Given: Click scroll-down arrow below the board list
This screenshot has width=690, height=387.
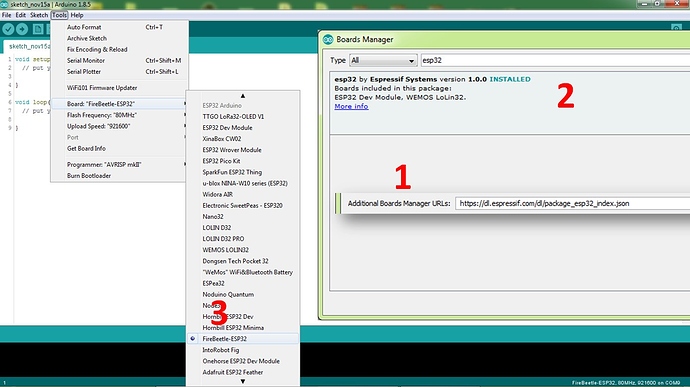Looking at the screenshot, I should [x=243, y=381].
